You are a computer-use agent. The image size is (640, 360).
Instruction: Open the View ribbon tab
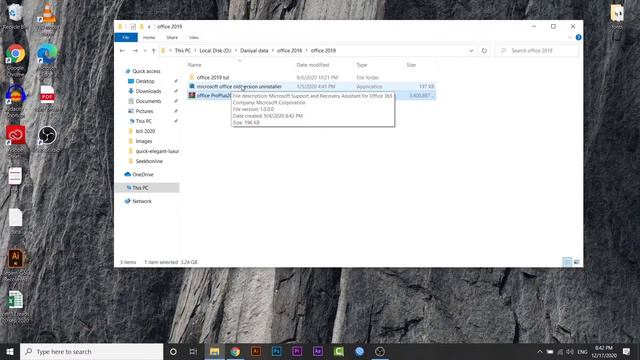coord(193,38)
